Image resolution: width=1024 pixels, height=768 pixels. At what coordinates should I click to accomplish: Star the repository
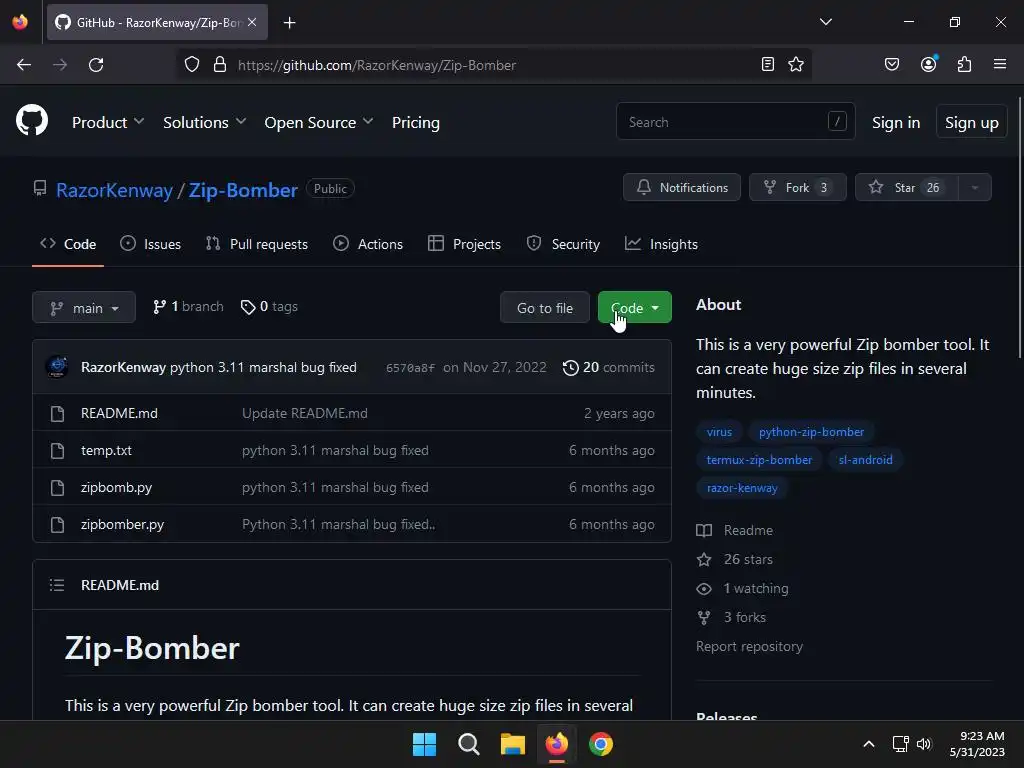coord(906,187)
